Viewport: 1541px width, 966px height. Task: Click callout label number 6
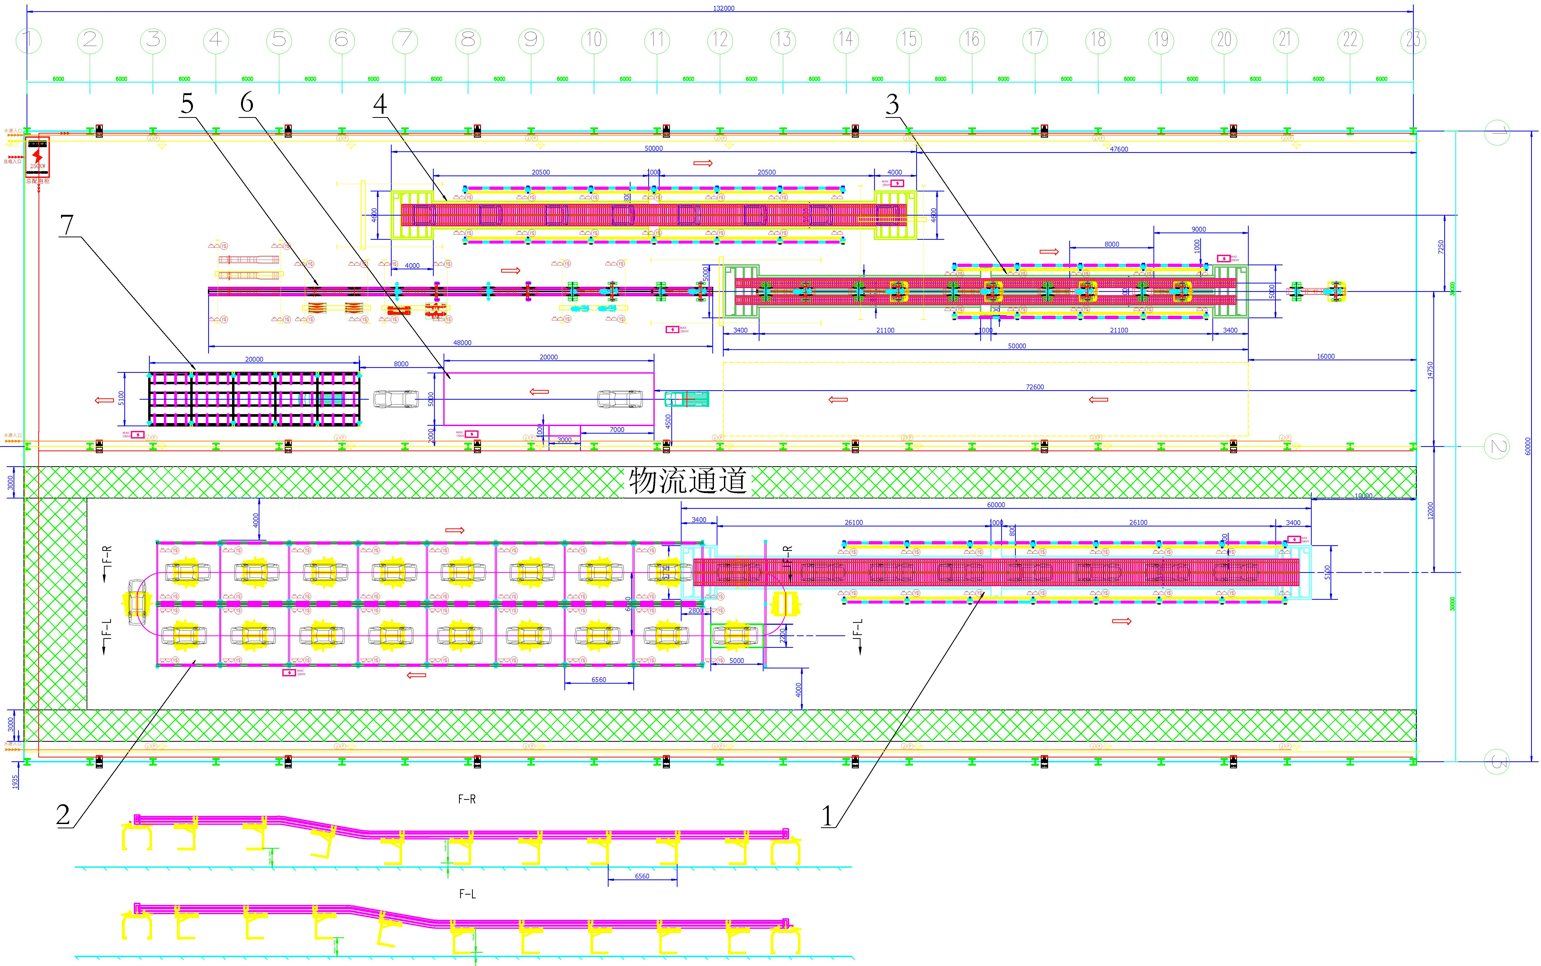[x=247, y=102]
